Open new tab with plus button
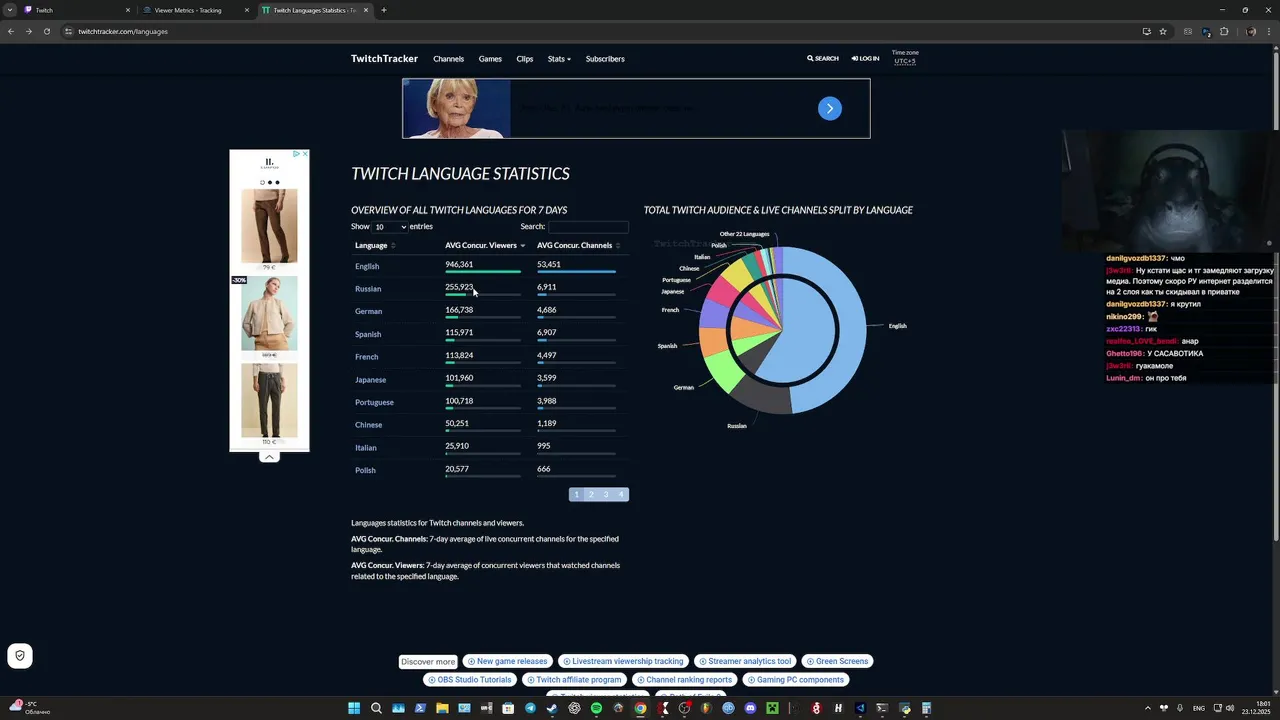This screenshot has height=720, width=1280. coord(383,10)
